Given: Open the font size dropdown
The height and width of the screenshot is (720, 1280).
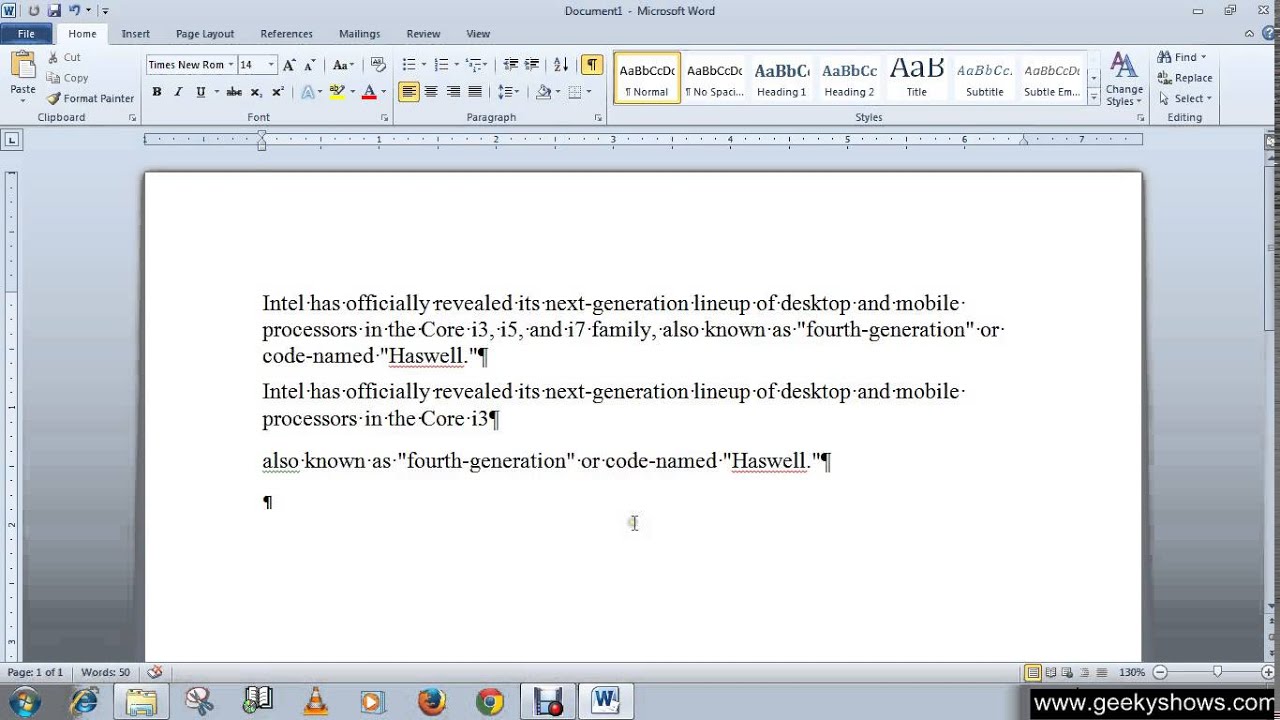Looking at the screenshot, I should tap(271, 65).
